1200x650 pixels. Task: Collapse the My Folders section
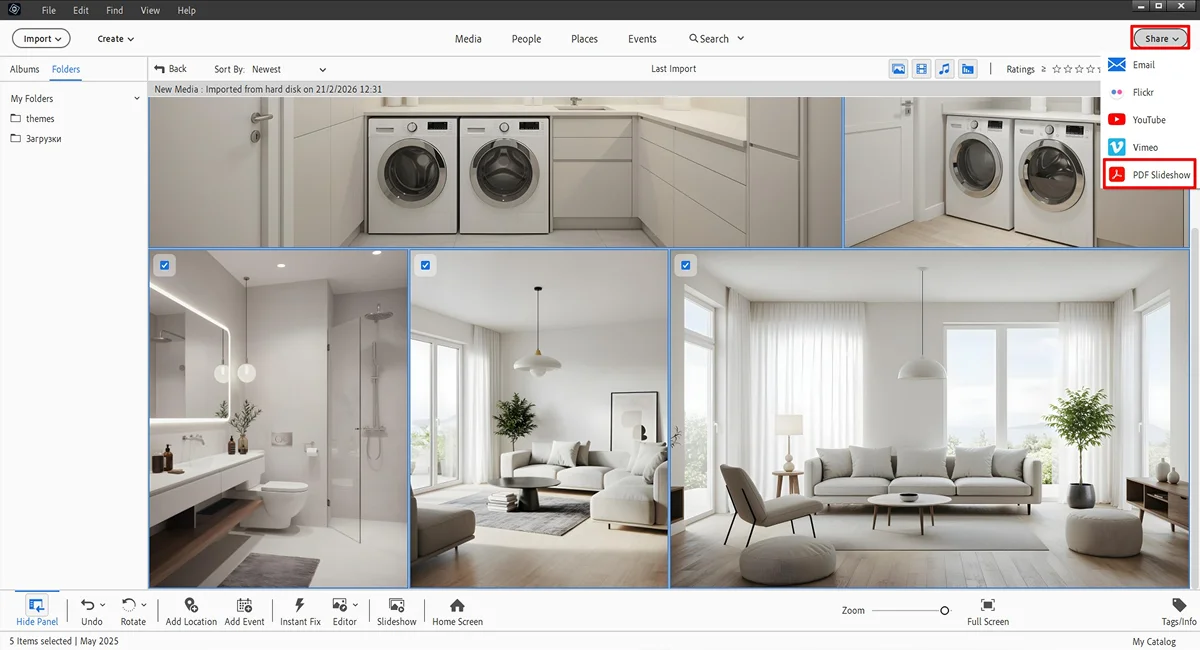(137, 99)
